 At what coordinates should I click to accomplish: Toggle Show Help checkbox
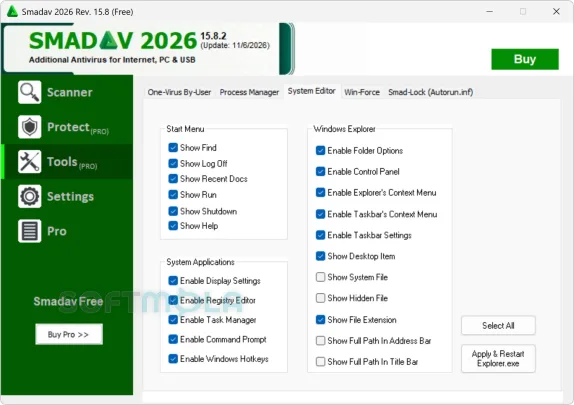pos(173,226)
